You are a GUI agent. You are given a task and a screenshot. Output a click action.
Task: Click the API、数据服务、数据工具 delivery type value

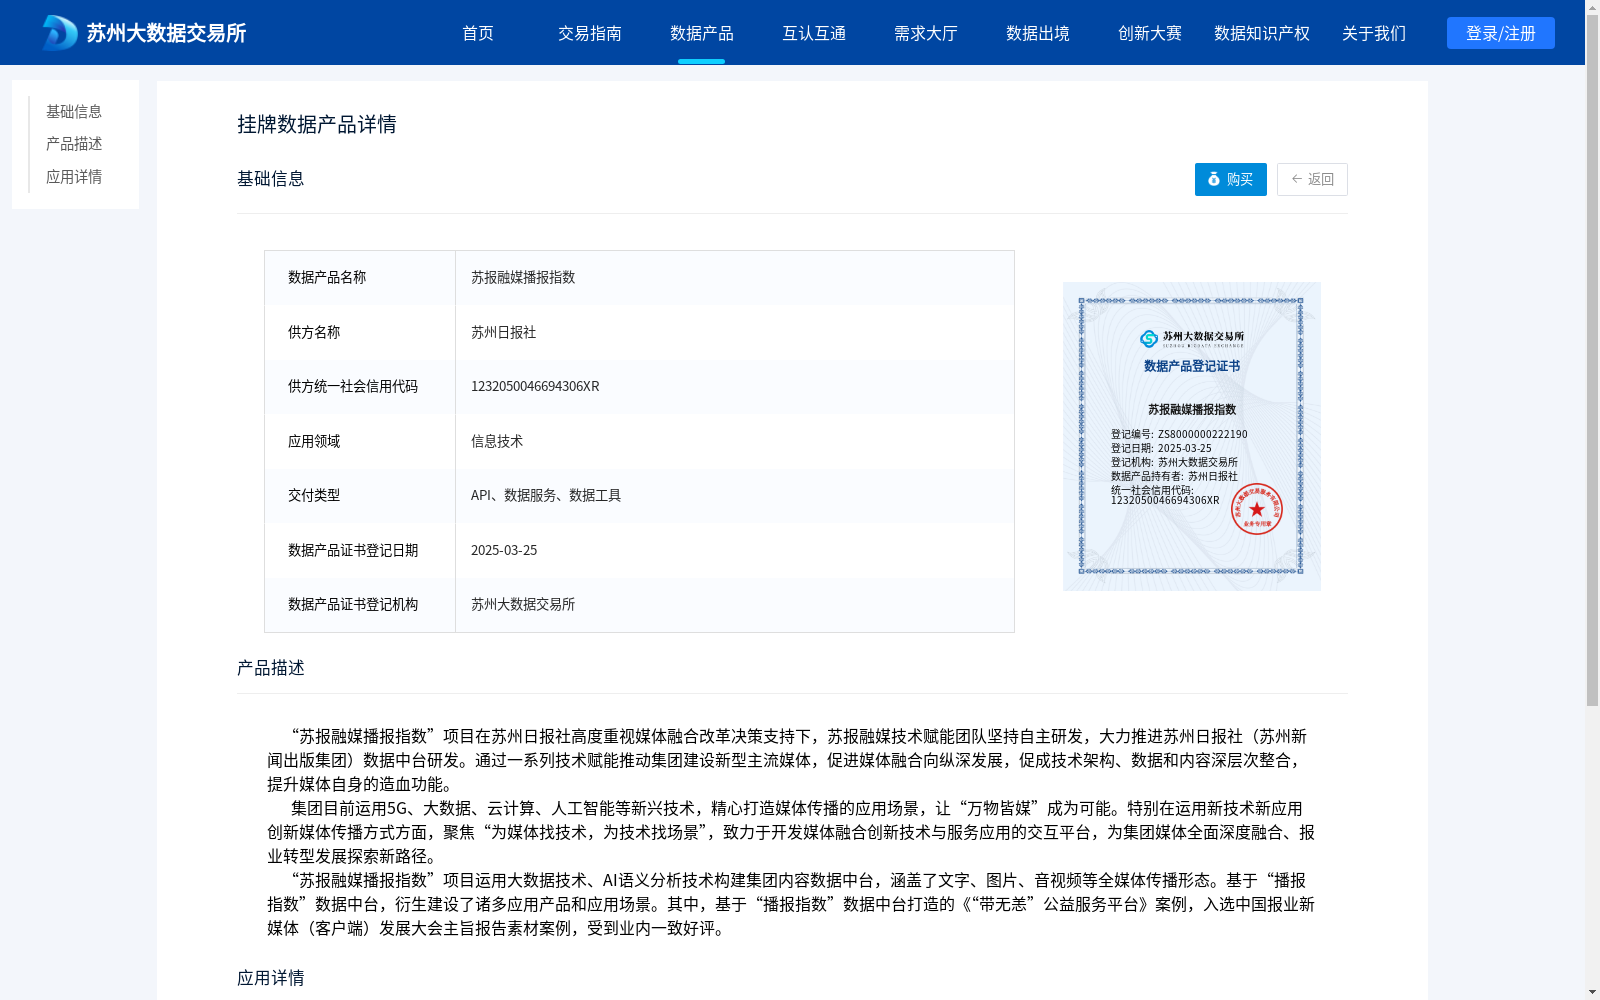pyautogui.click(x=546, y=495)
